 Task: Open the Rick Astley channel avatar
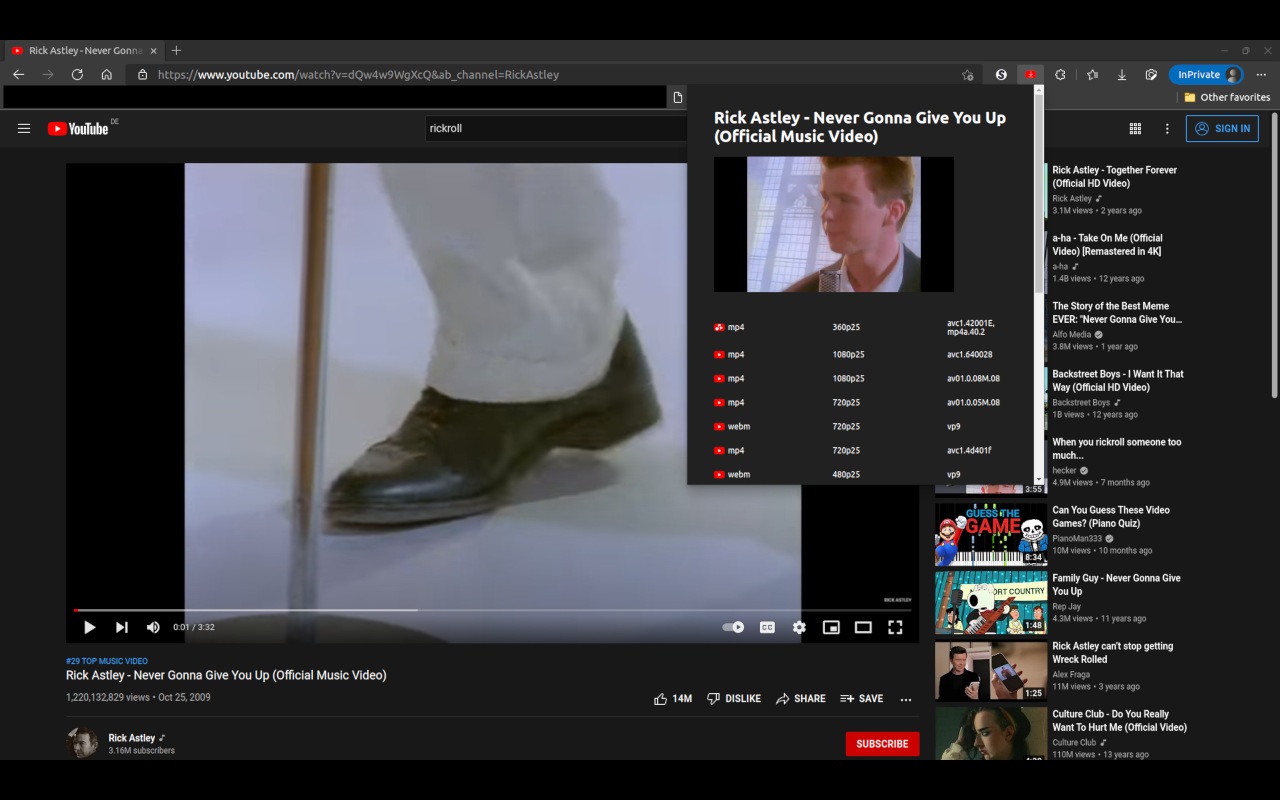[x=82, y=743]
